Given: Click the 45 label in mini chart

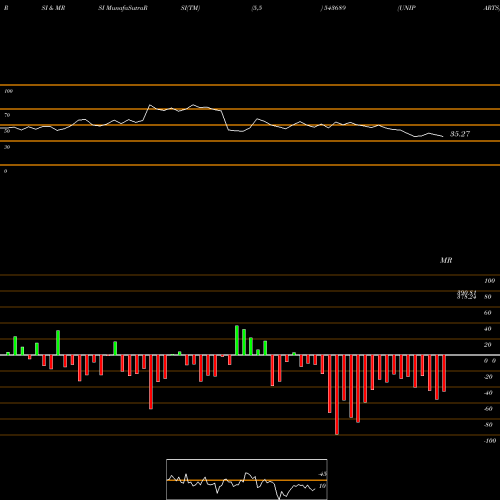Looking at the screenshot, I should (323, 474).
